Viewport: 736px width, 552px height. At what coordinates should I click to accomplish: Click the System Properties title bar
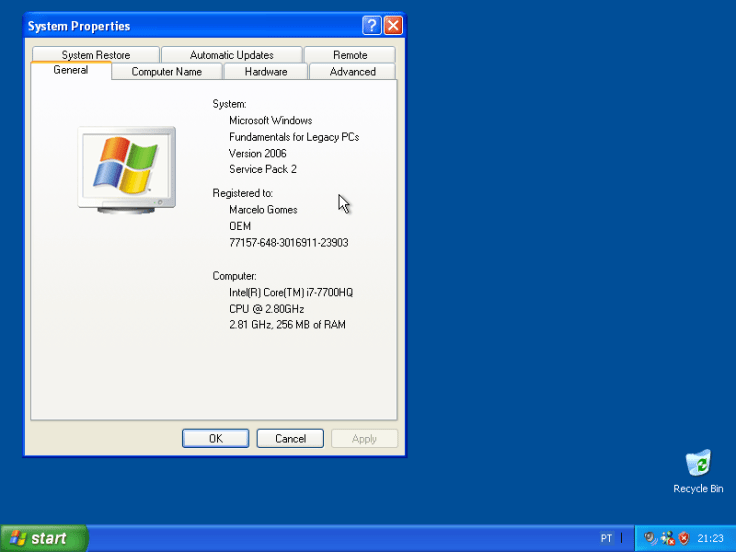190,26
